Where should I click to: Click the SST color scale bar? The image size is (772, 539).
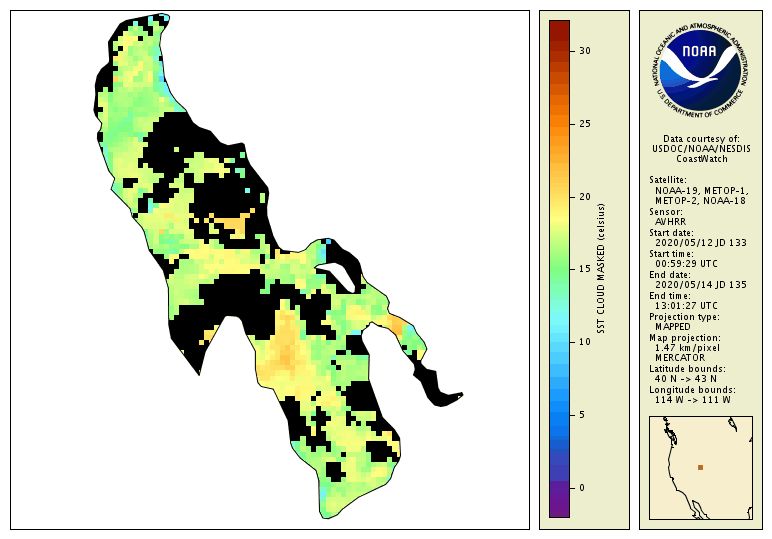pos(559,269)
